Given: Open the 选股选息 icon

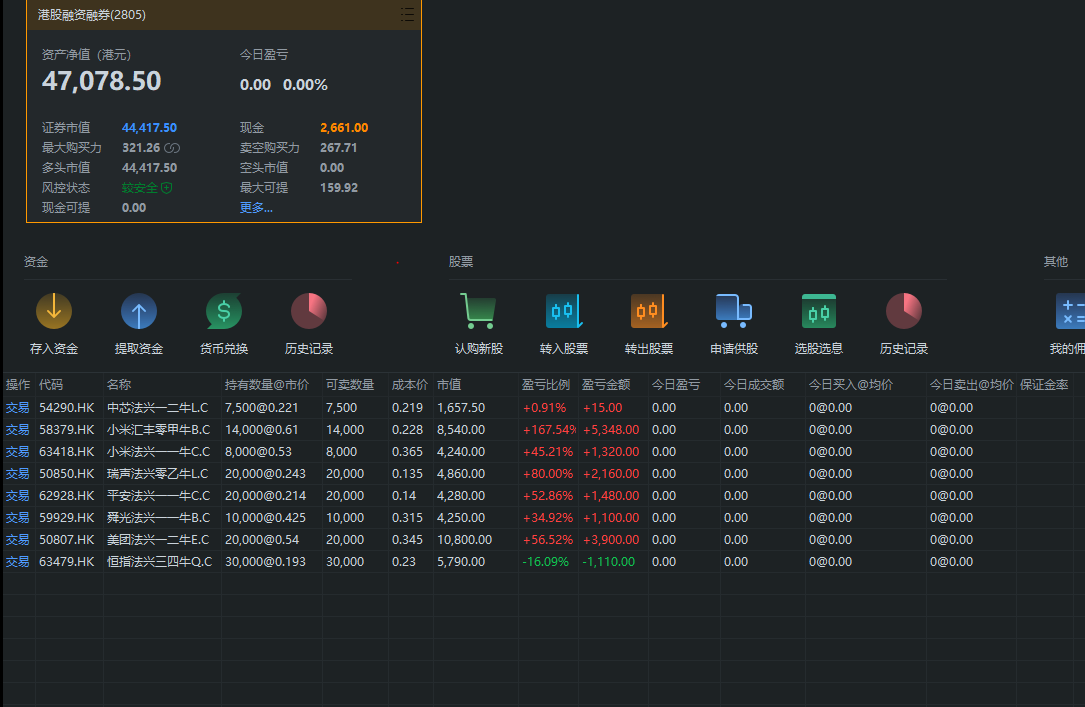Looking at the screenshot, I should (x=819, y=311).
